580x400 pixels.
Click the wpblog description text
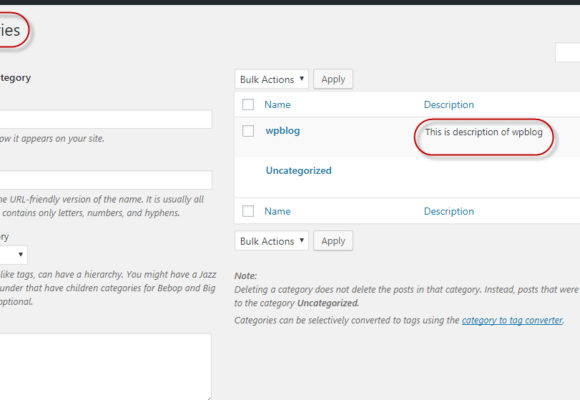(x=483, y=132)
